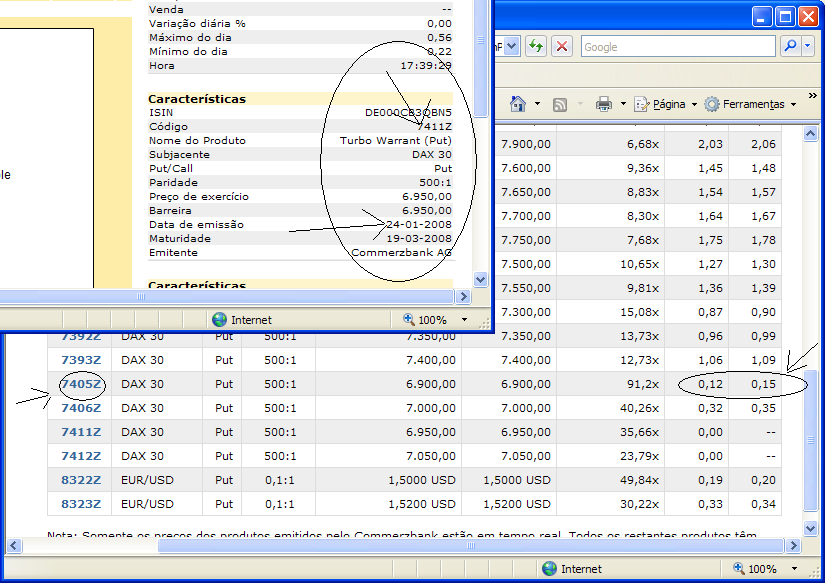Click the popup window resize grip corner
The image size is (825, 583).
(485, 324)
